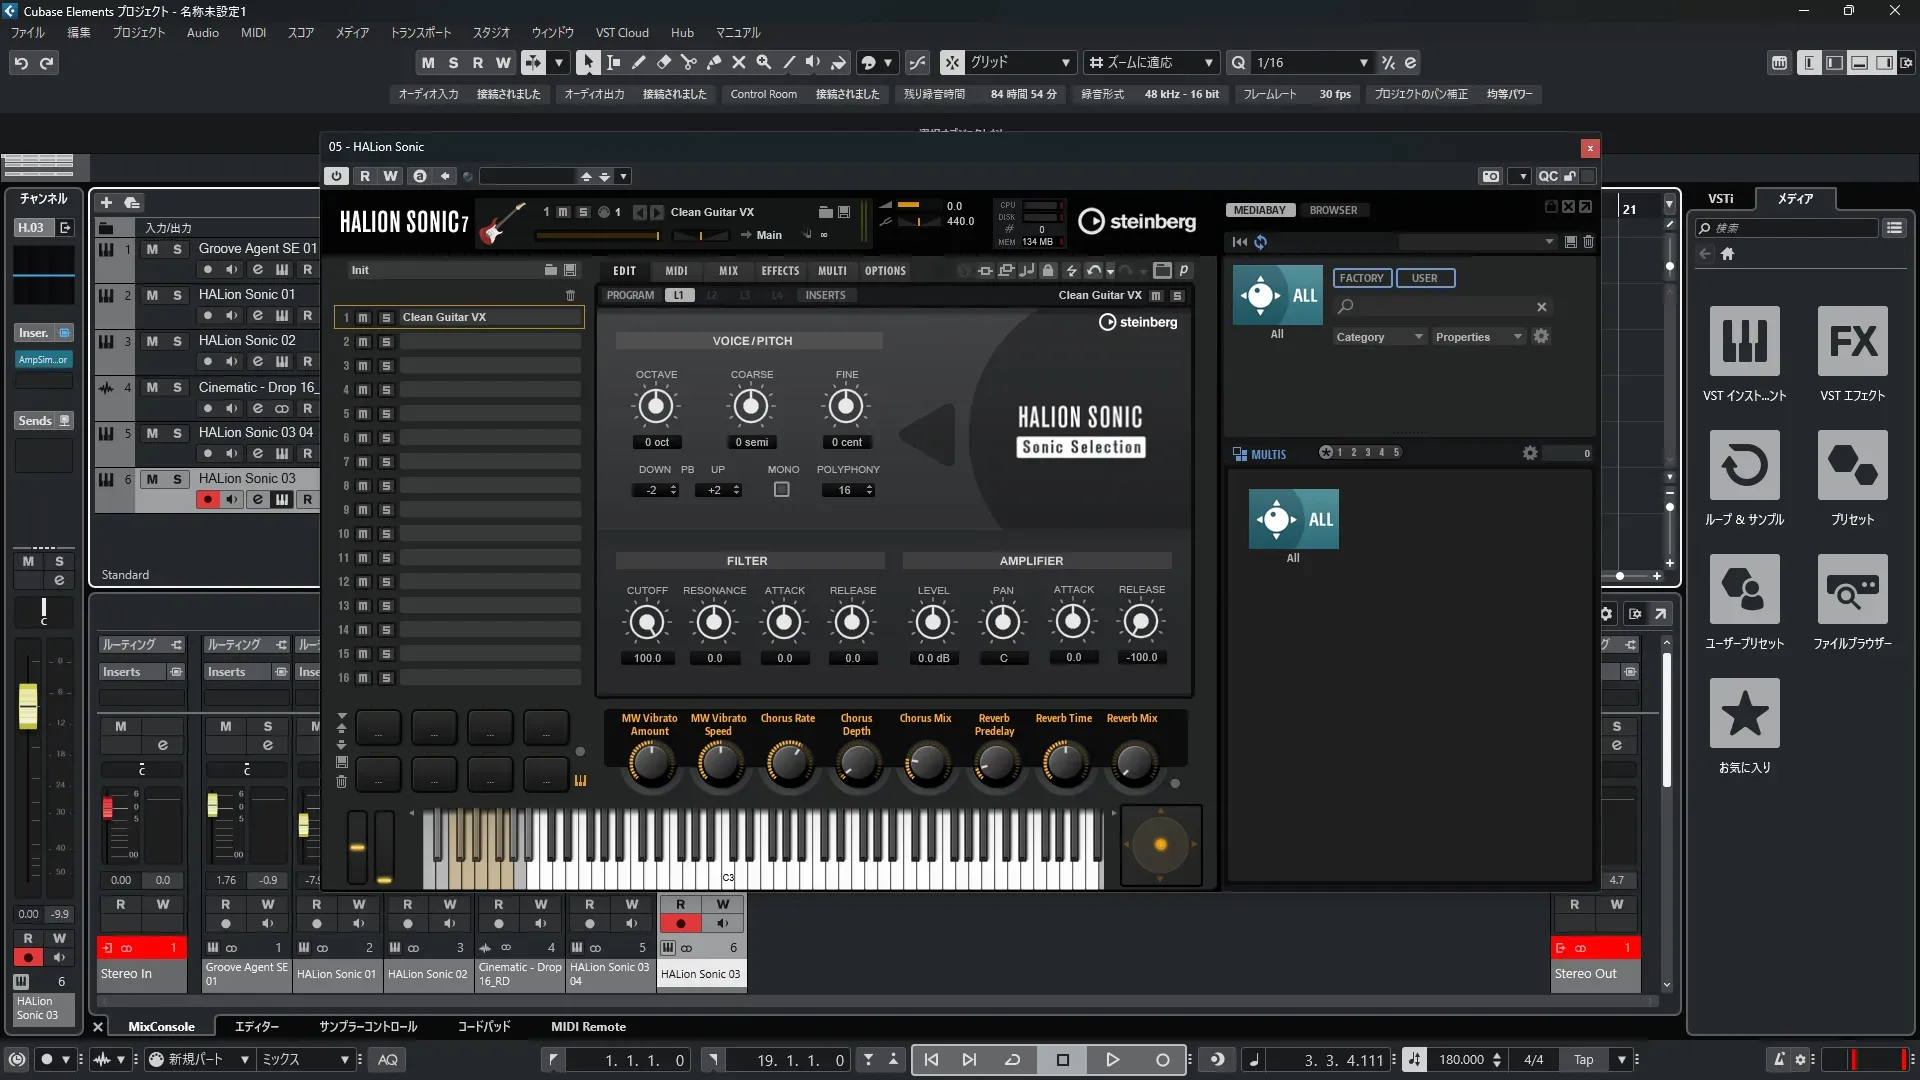Click the USER filter button

(x=1424, y=278)
